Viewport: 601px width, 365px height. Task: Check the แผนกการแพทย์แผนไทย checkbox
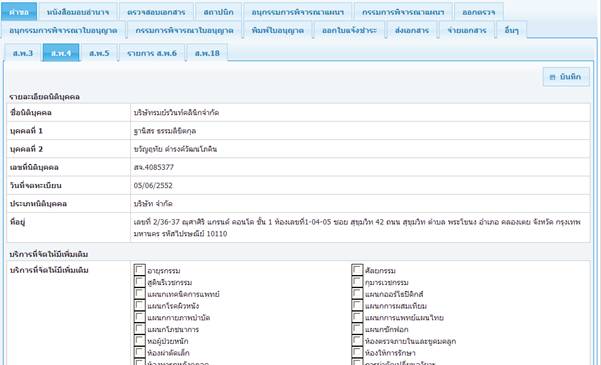pyautogui.click(x=357, y=317)
